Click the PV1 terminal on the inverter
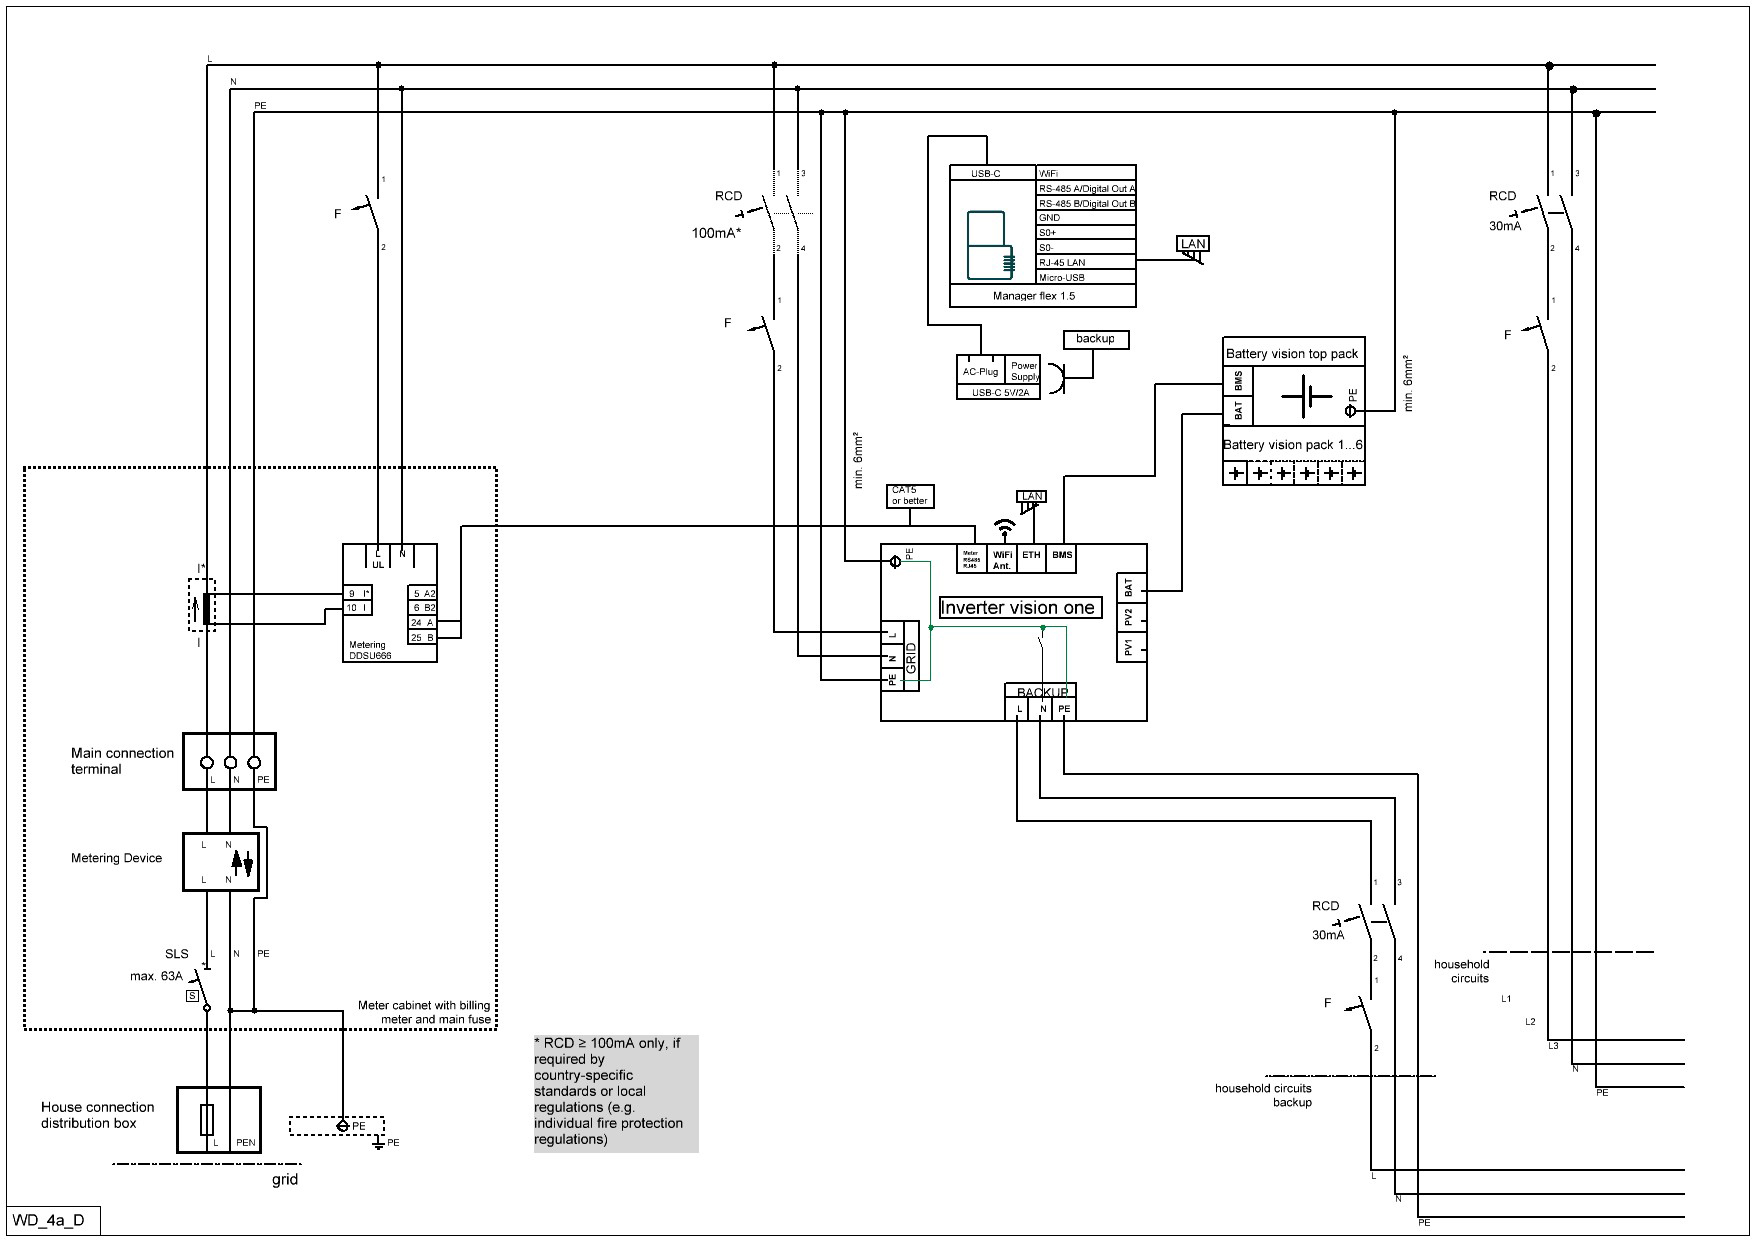 tap(1129, 647)
